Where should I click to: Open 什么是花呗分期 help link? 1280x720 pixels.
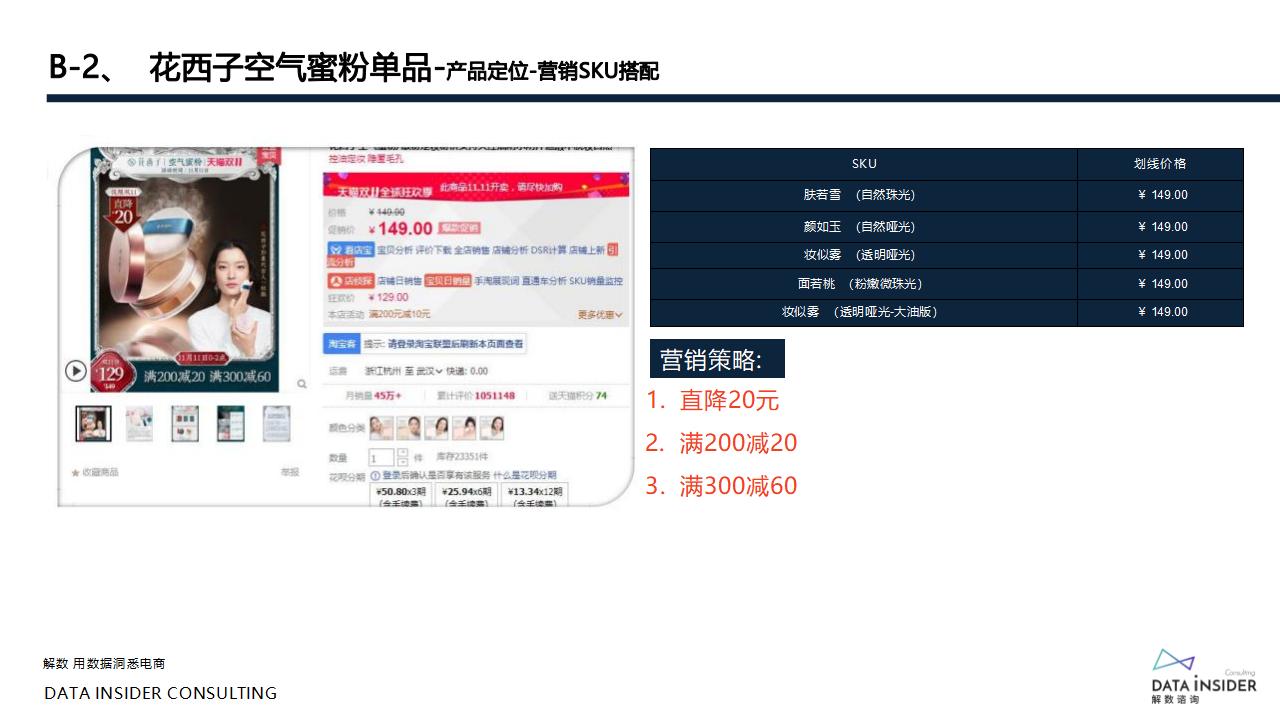[x=524, y=475]
